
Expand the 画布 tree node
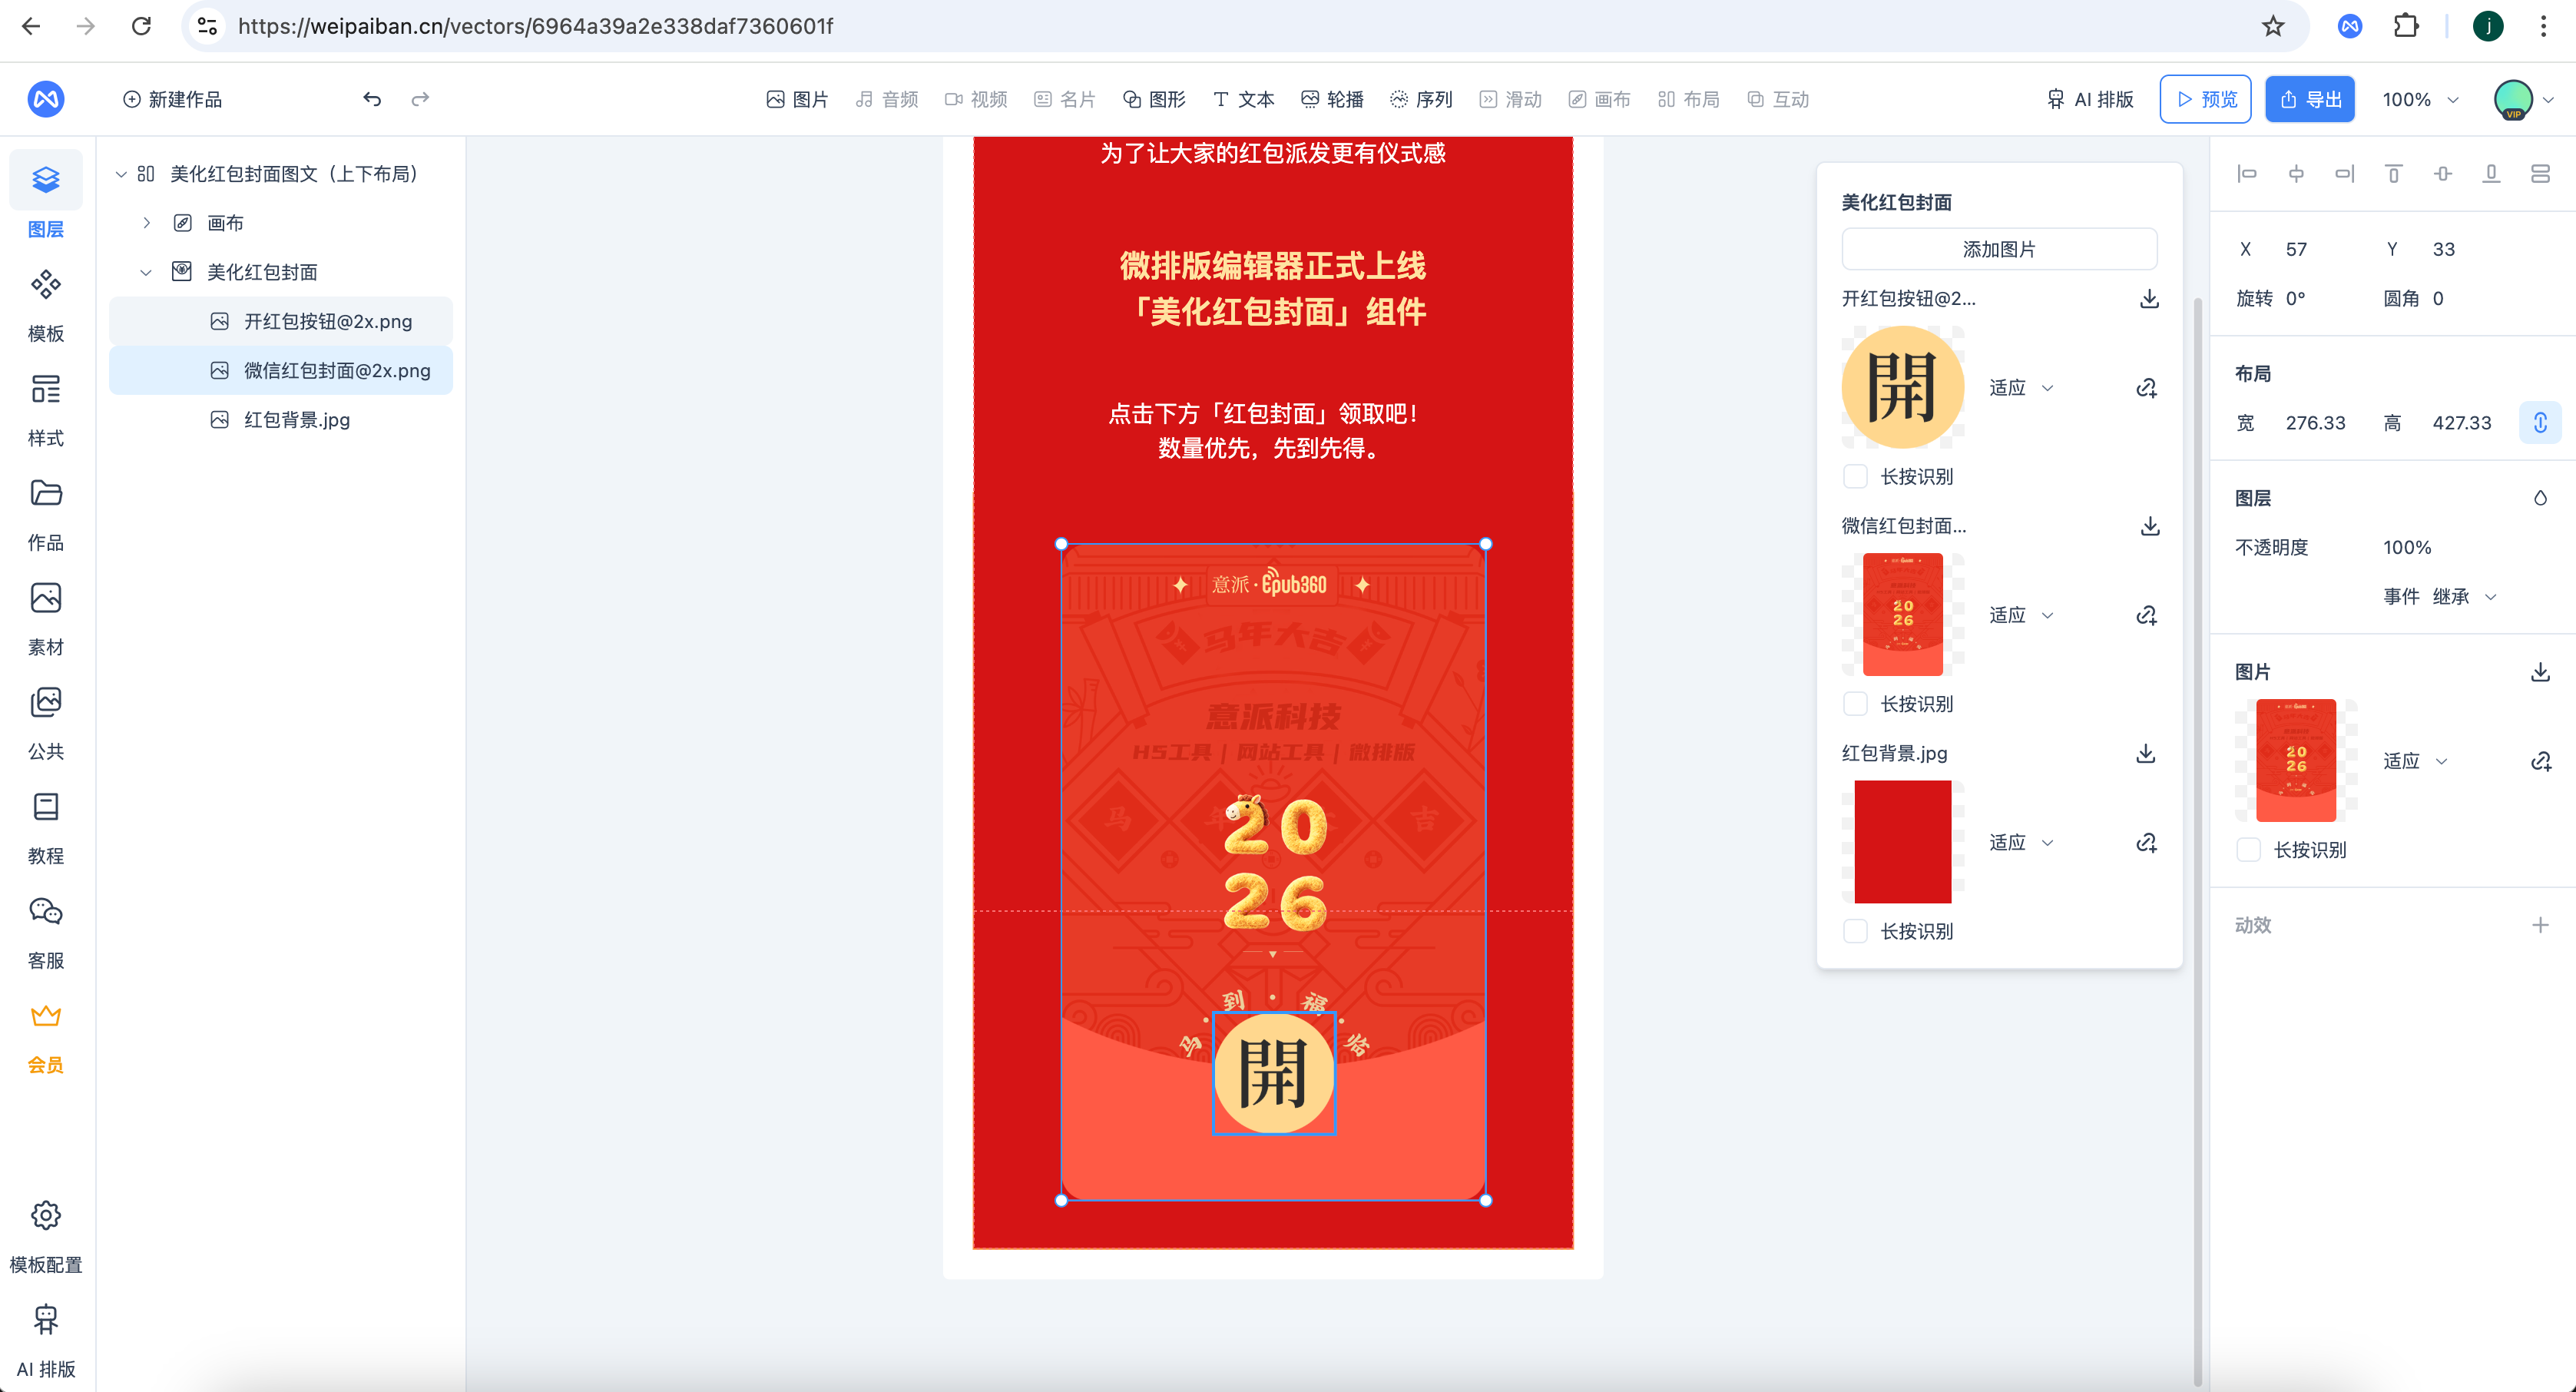point(147,223)
